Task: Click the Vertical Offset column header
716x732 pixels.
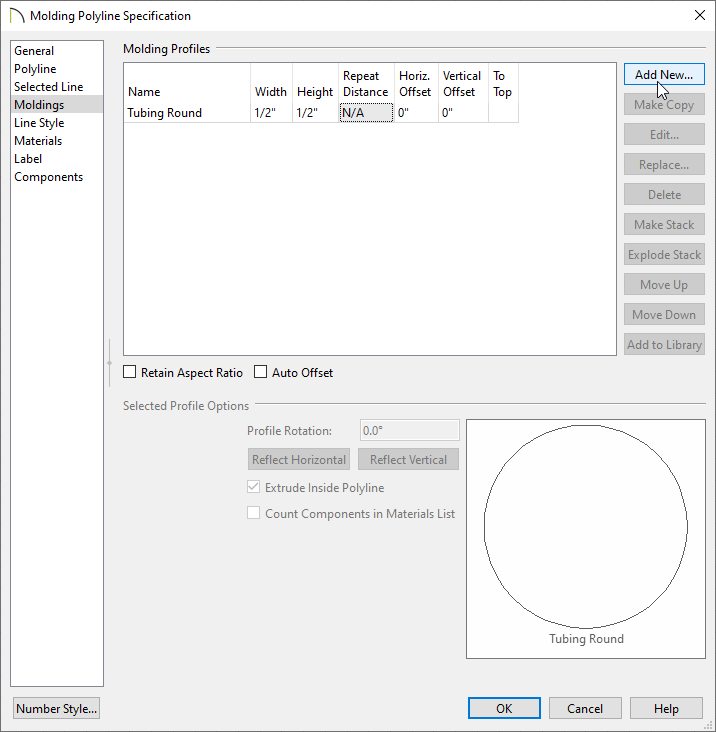Action: 463,84
